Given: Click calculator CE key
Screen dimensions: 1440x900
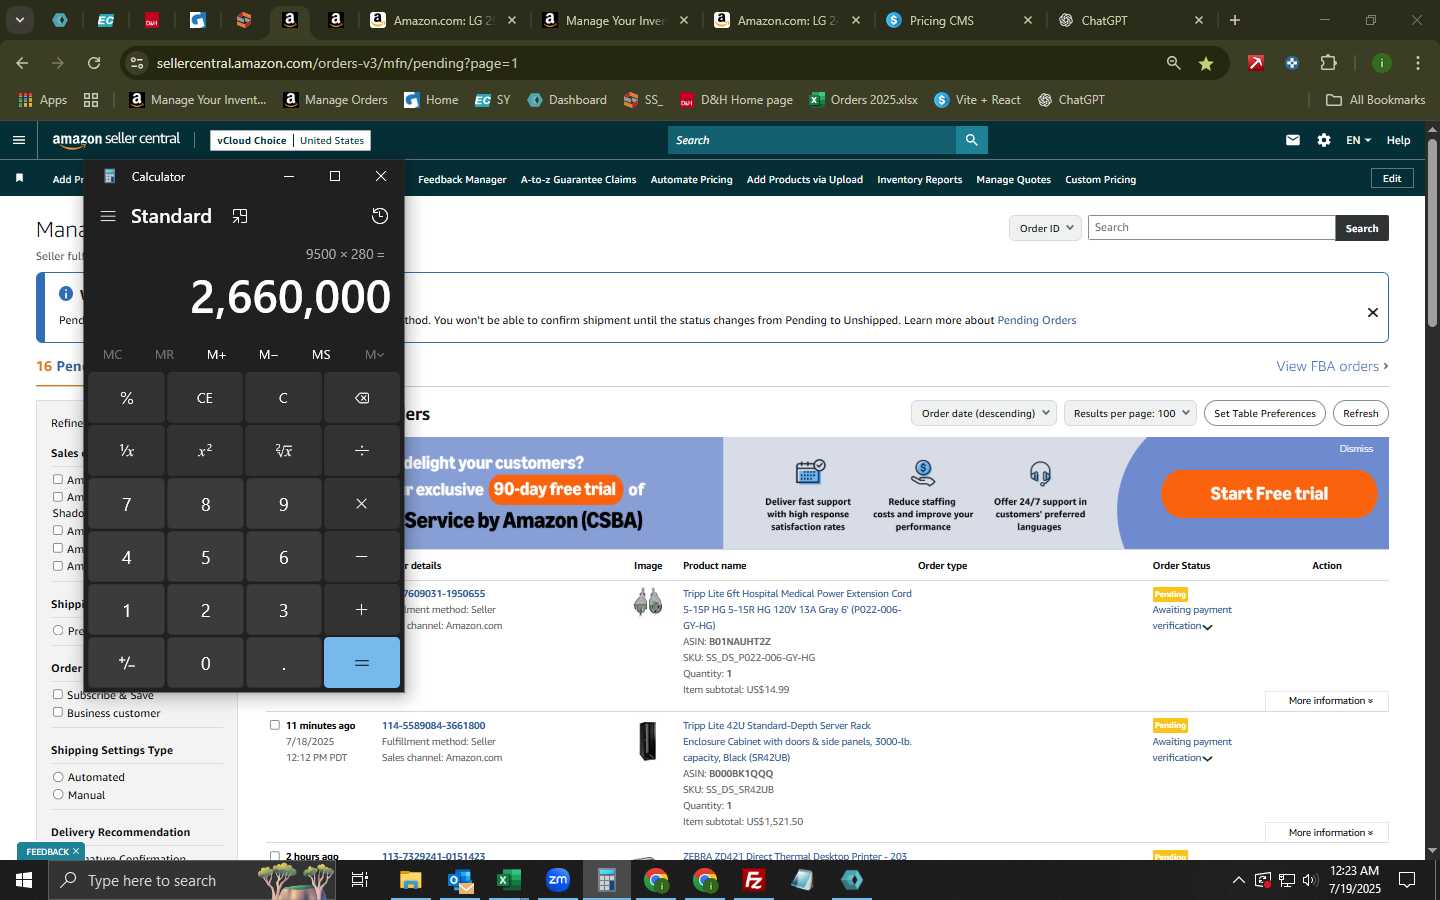Looking at the screenshot, I should 205,398.
